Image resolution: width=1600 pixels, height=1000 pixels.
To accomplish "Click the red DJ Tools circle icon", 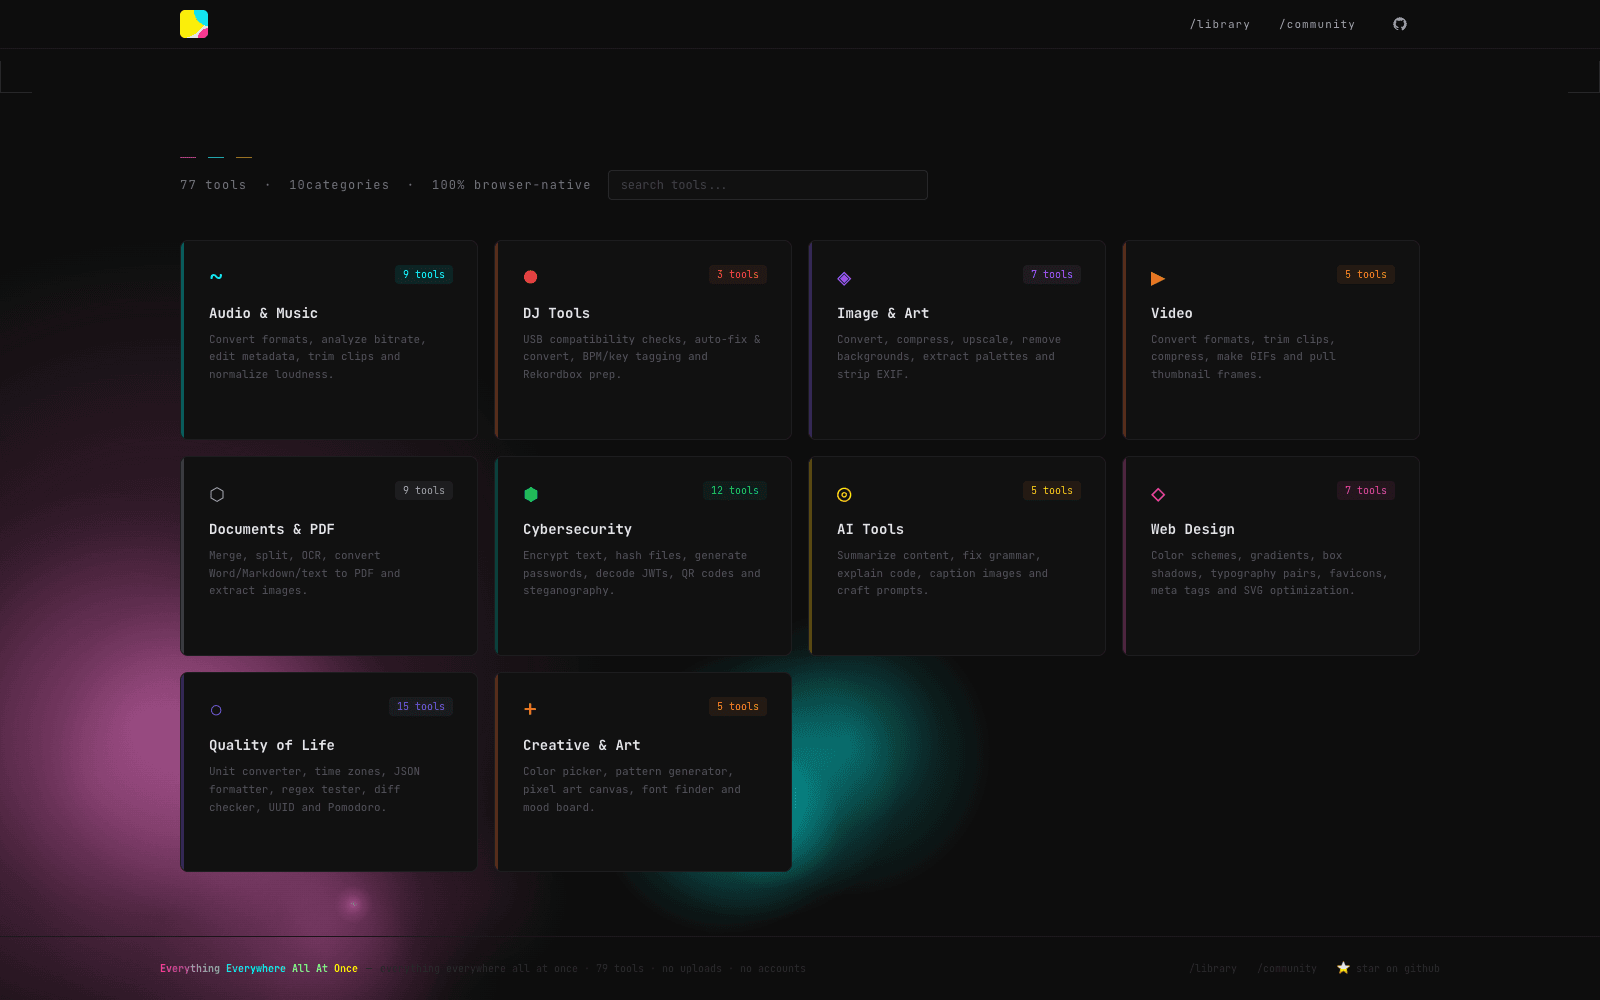I will click(x=531, y=277).
